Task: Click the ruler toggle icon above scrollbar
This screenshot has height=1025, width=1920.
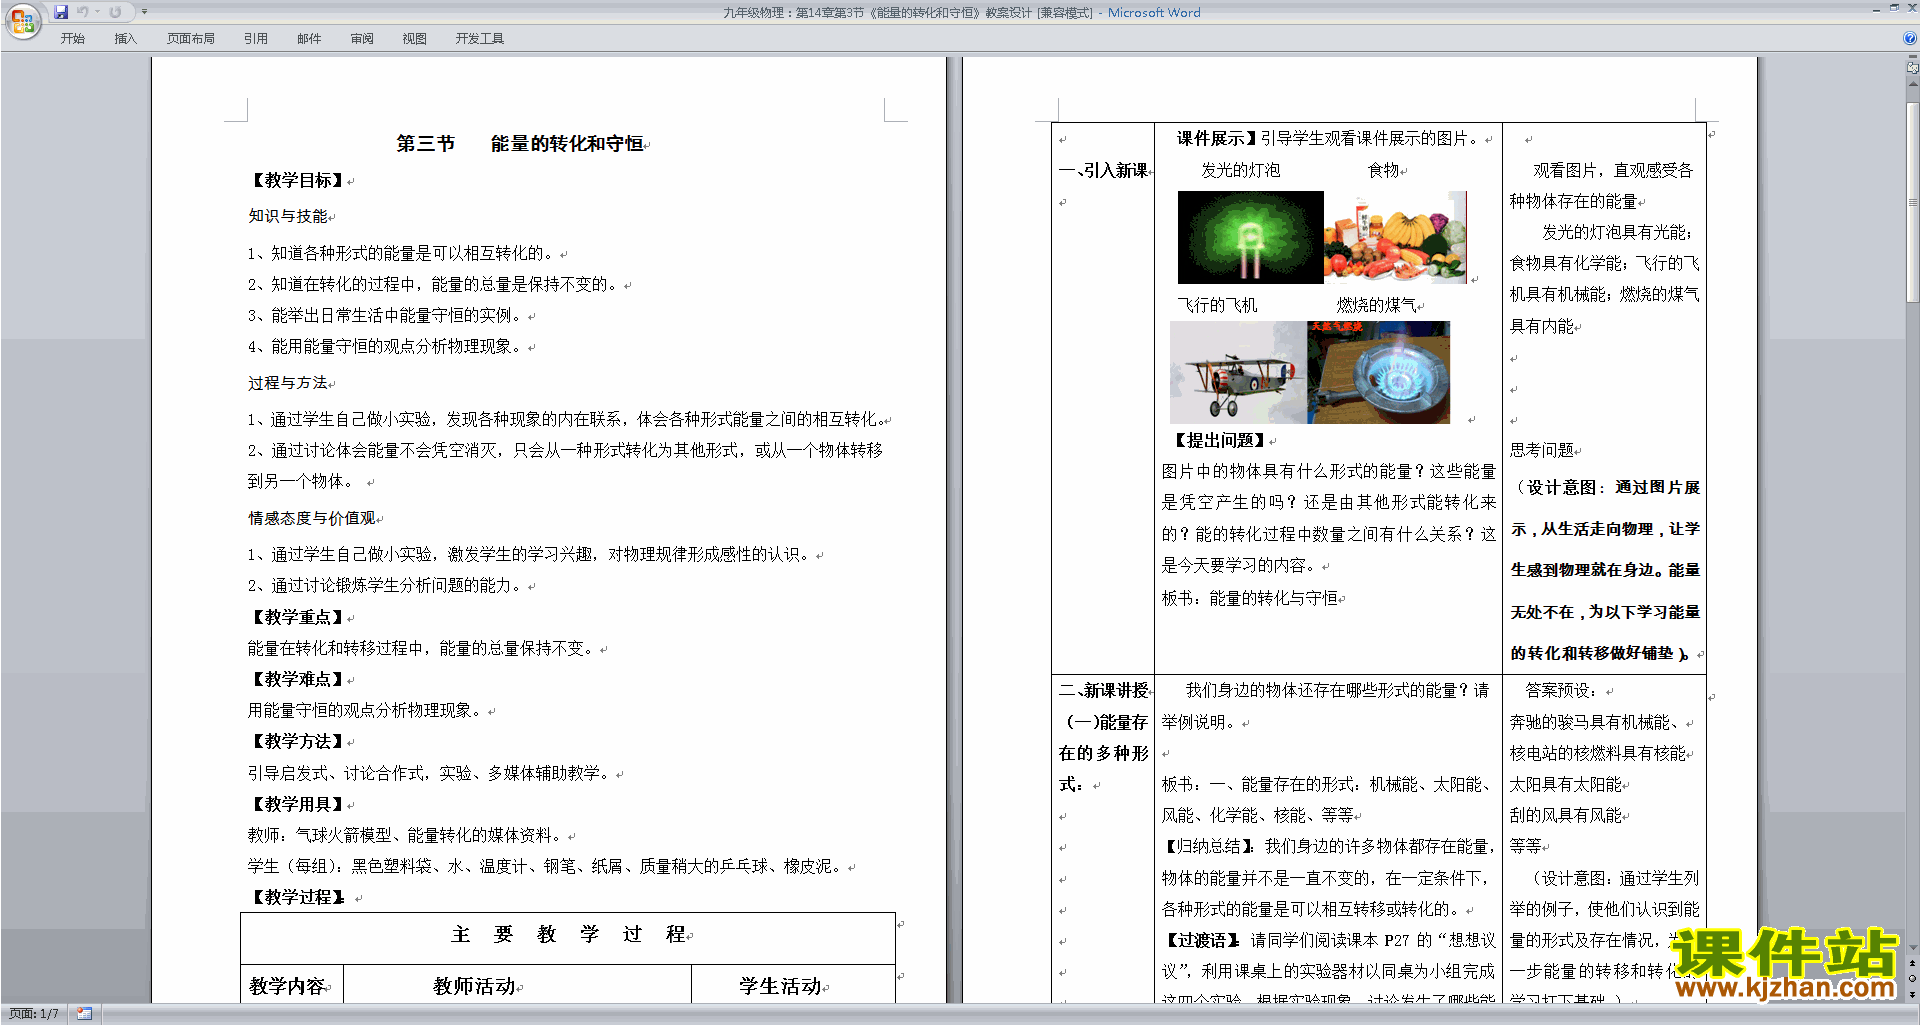Action: click(x=1913, y=67)
